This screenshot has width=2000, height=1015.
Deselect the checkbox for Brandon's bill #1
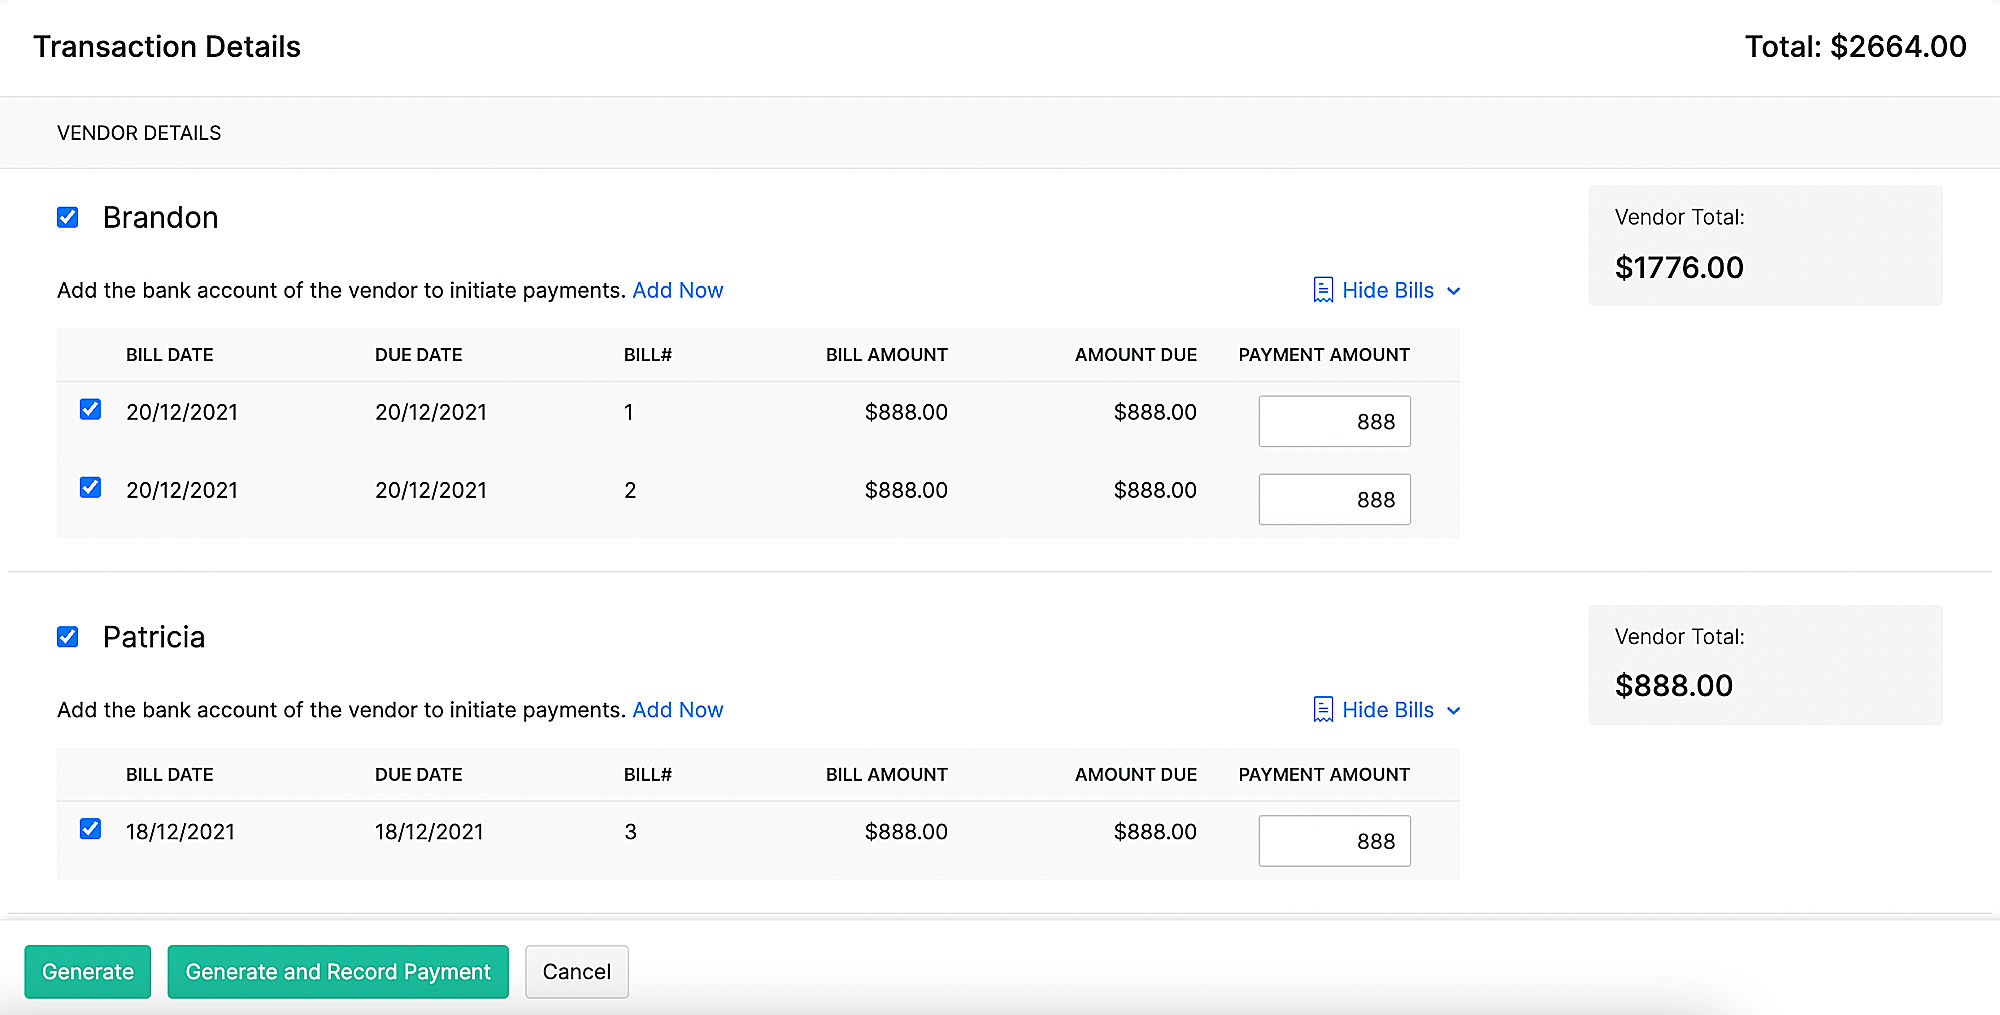click(91, 410)
